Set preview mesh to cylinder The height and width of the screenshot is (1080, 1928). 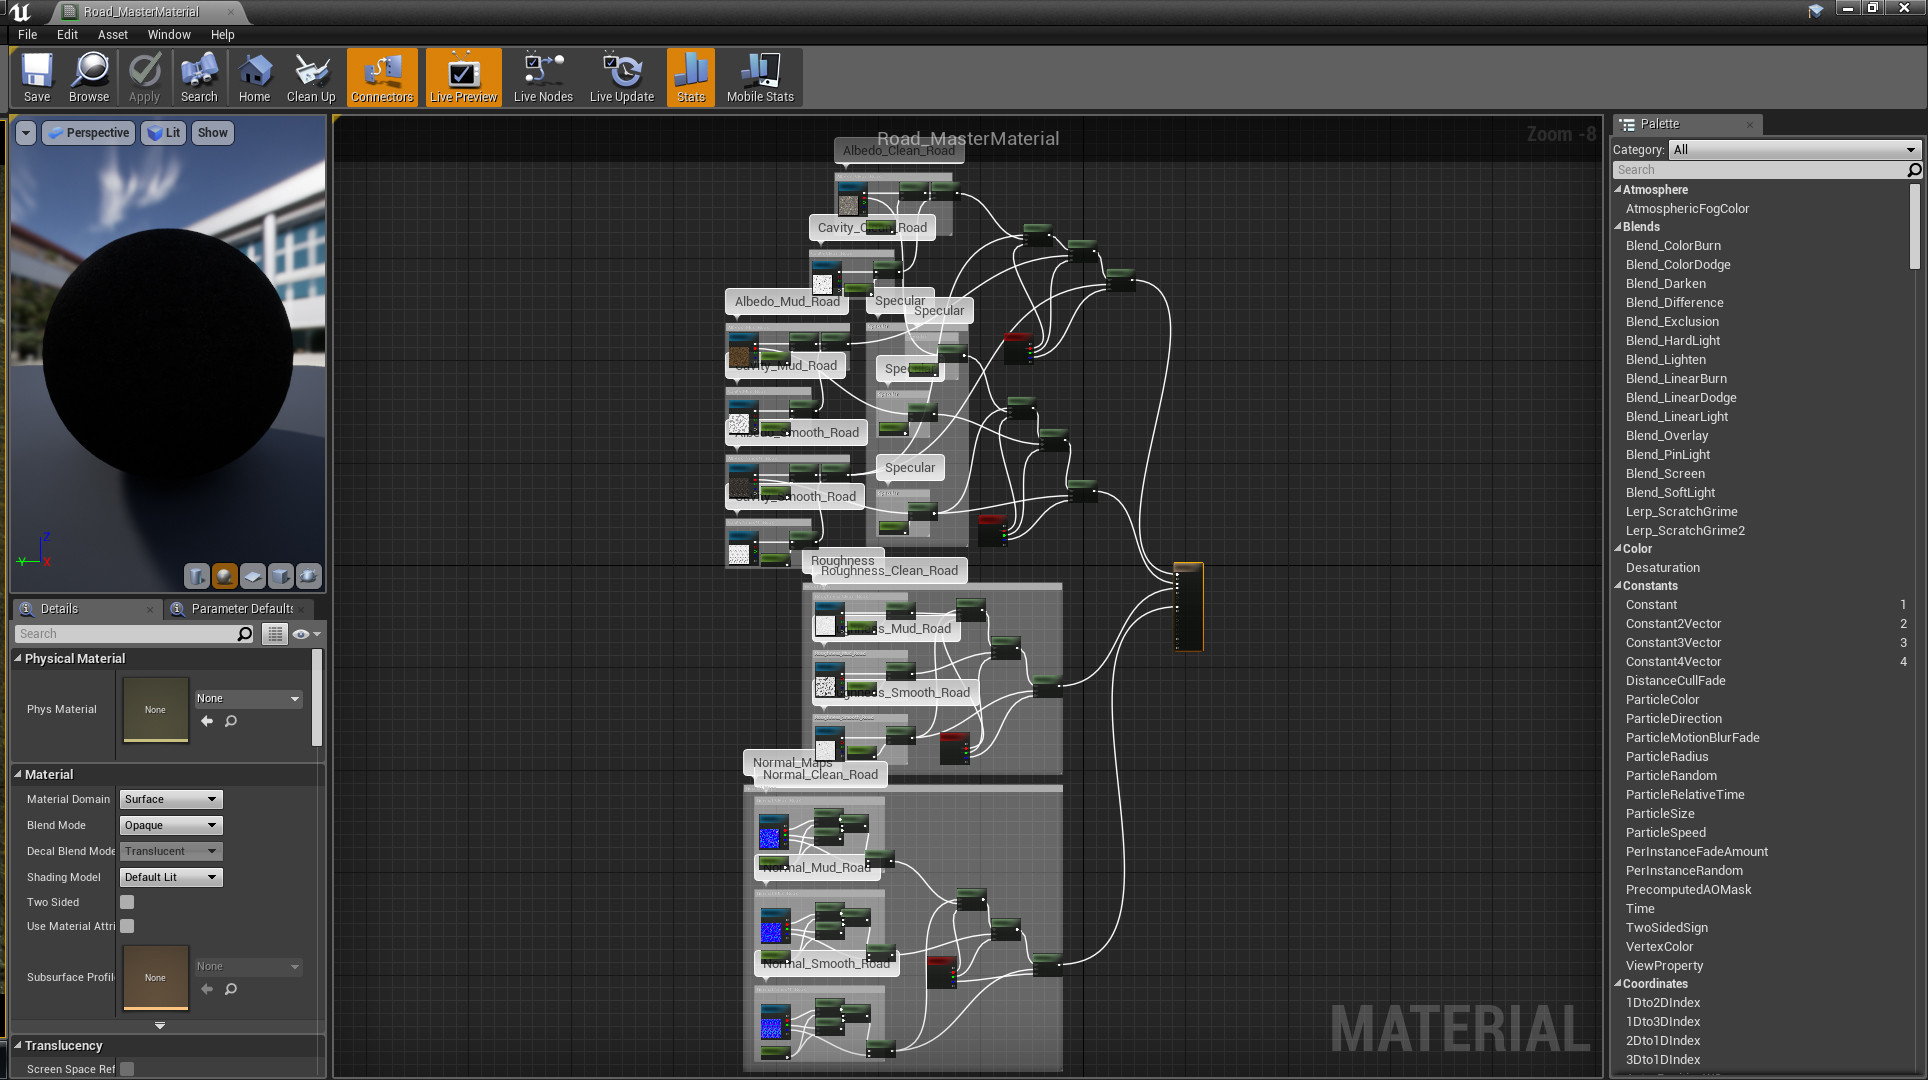197,576
